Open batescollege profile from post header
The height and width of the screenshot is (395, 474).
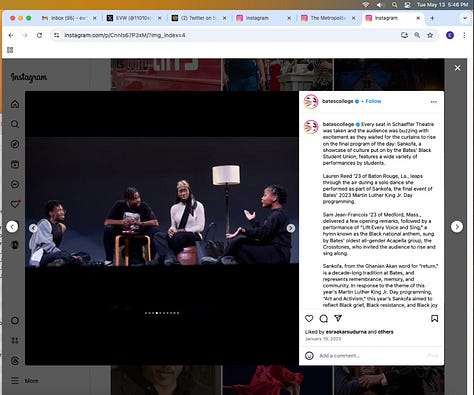pyautogui.click(x=338, y=101)
